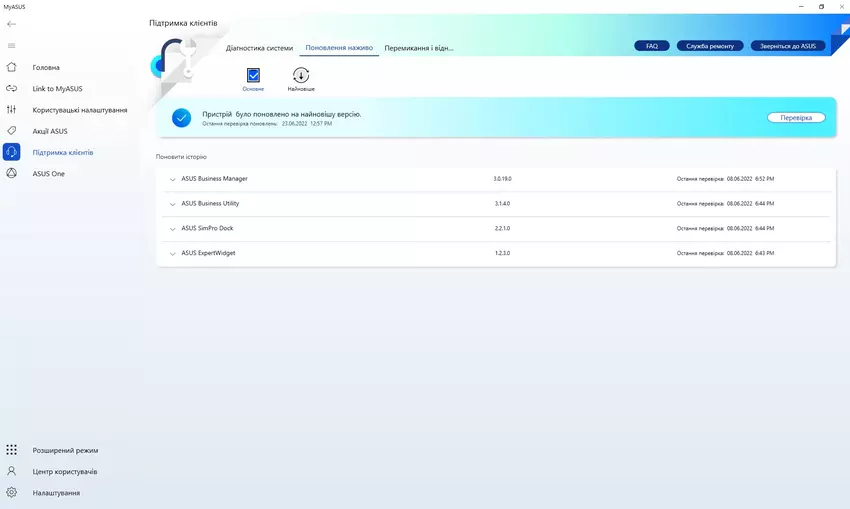Expand the ASUS Business Manager entry
The image size is (850, 509).
pos(173,179)
